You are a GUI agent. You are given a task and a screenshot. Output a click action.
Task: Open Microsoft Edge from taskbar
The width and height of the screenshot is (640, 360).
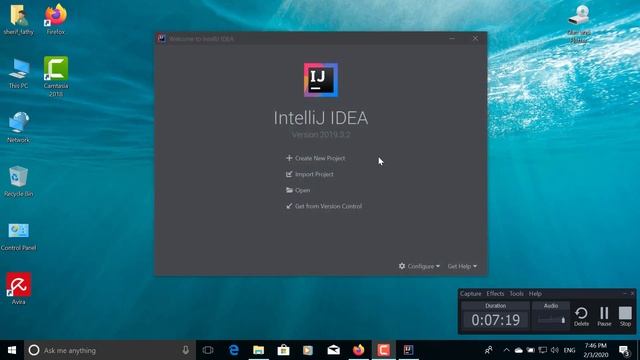[233, 350]
